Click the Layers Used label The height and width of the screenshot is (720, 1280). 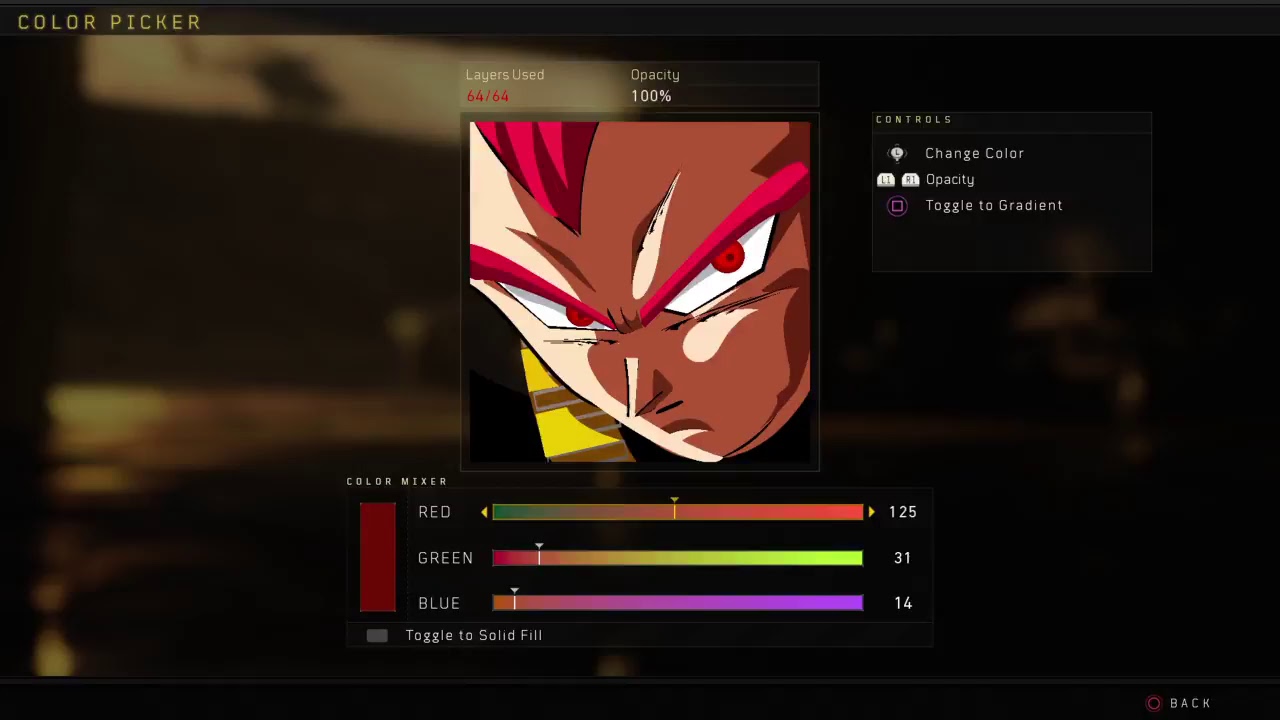coord(505,75)
